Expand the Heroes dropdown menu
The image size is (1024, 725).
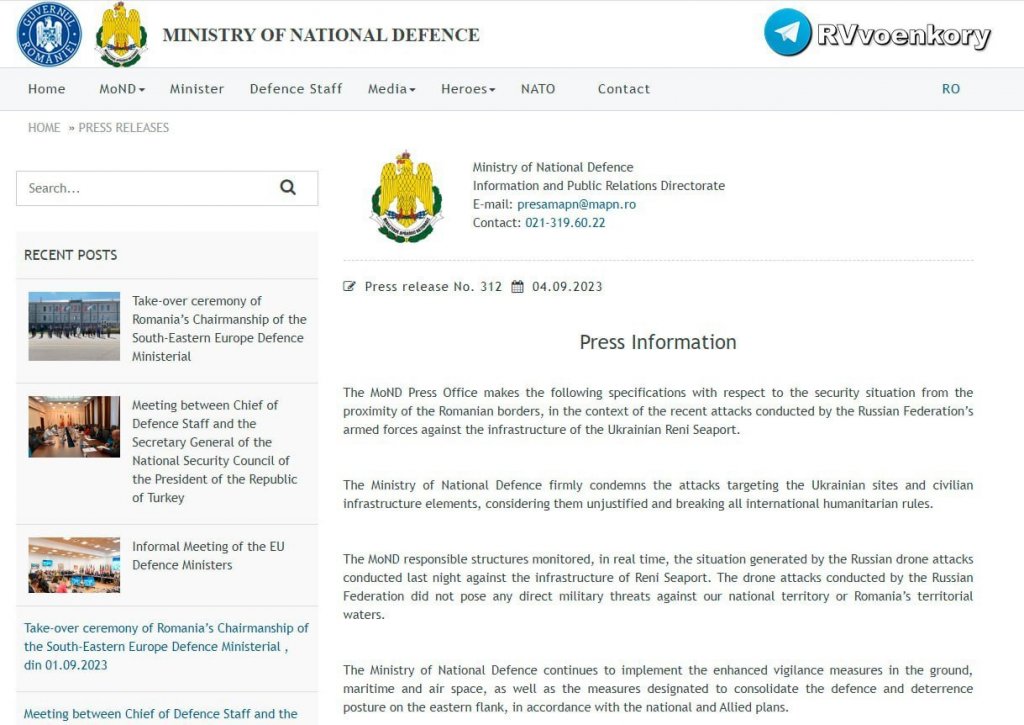tap(468, 89)
